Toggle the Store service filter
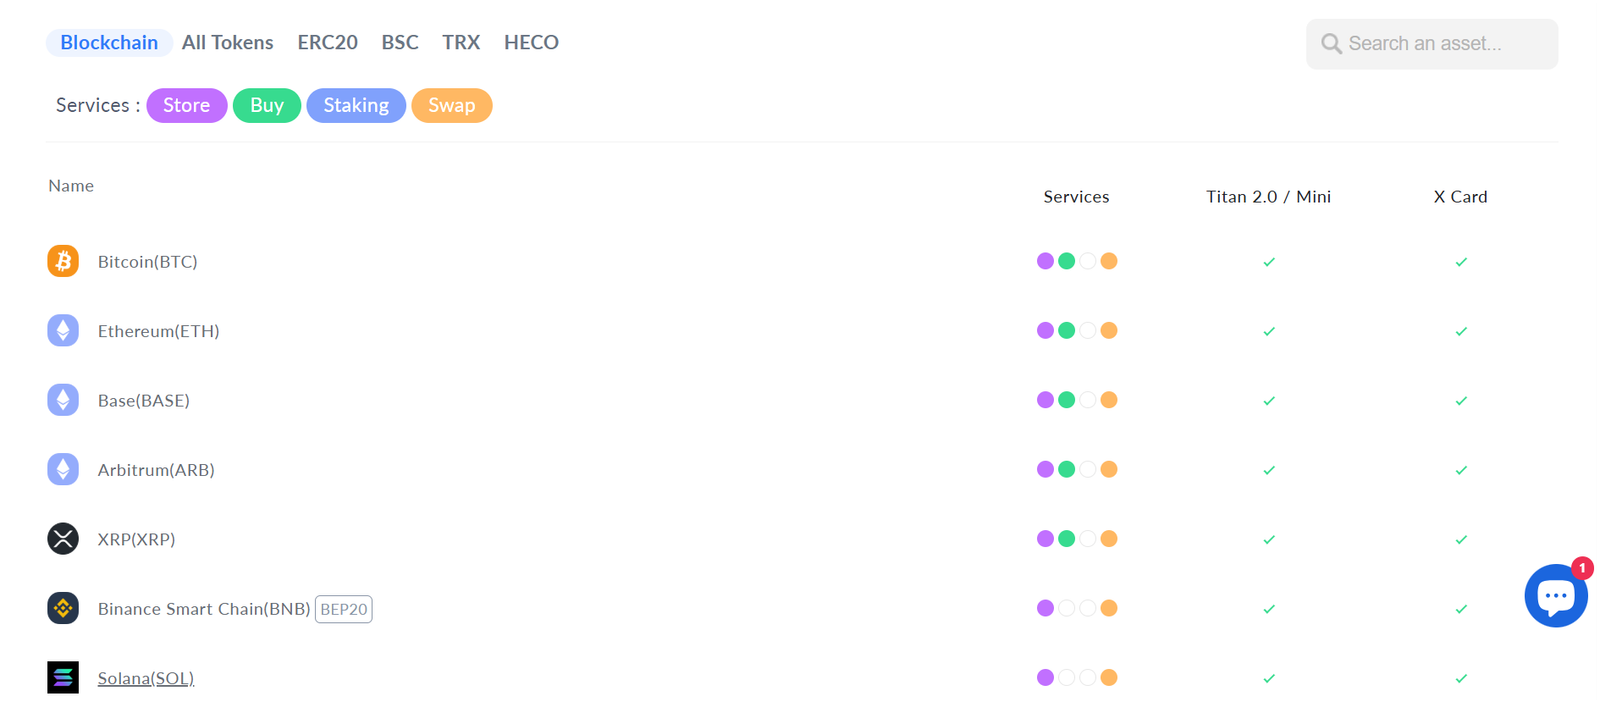The width and height of the screenshot is (1600, 703). (187, 105)
